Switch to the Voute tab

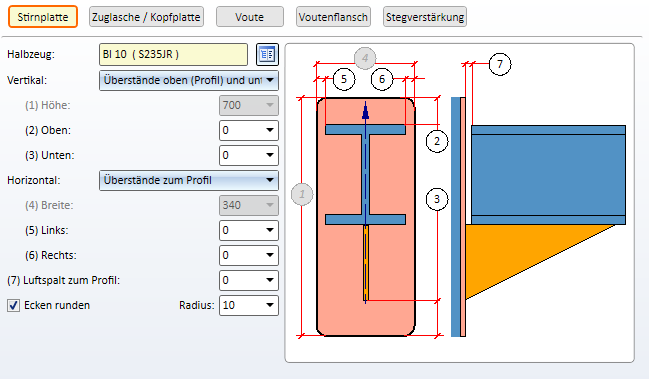(250, 17)
